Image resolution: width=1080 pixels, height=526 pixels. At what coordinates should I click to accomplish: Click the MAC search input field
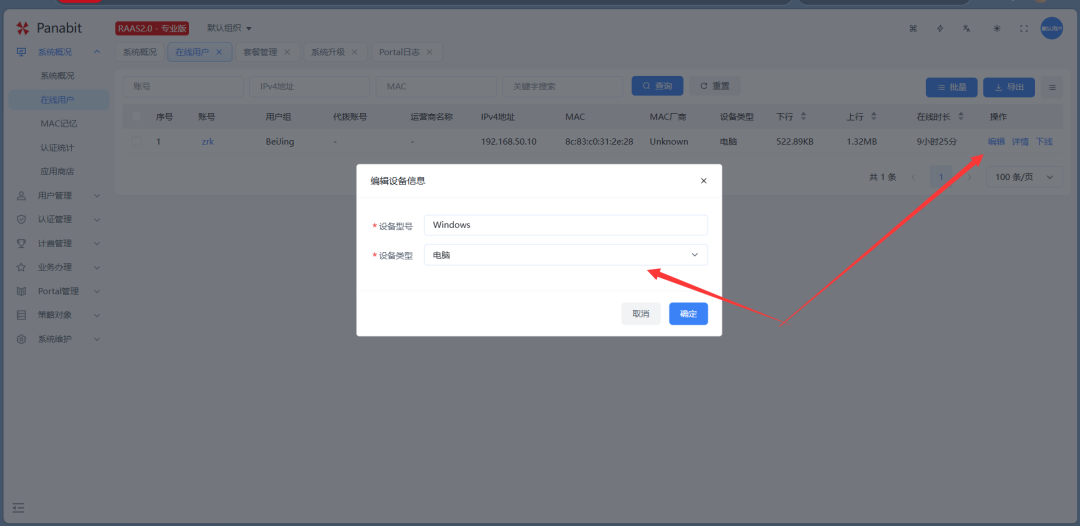[436, 87]
